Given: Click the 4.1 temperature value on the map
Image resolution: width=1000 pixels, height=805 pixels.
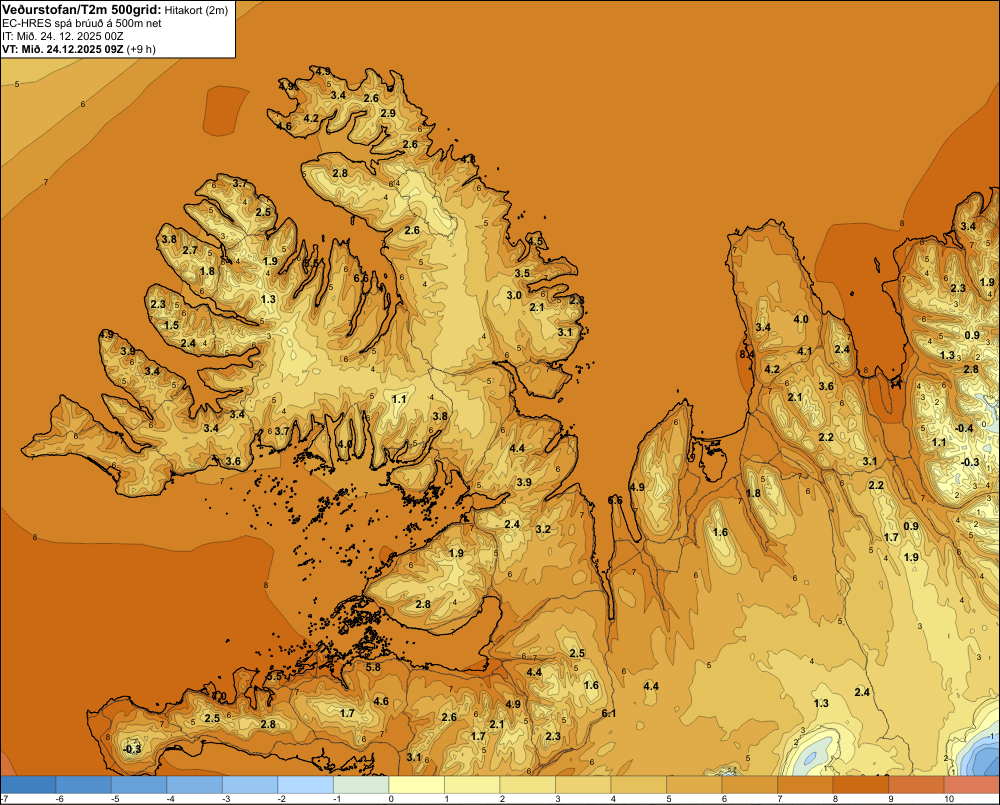Looking at the screenshot, I should coord(805,351).
